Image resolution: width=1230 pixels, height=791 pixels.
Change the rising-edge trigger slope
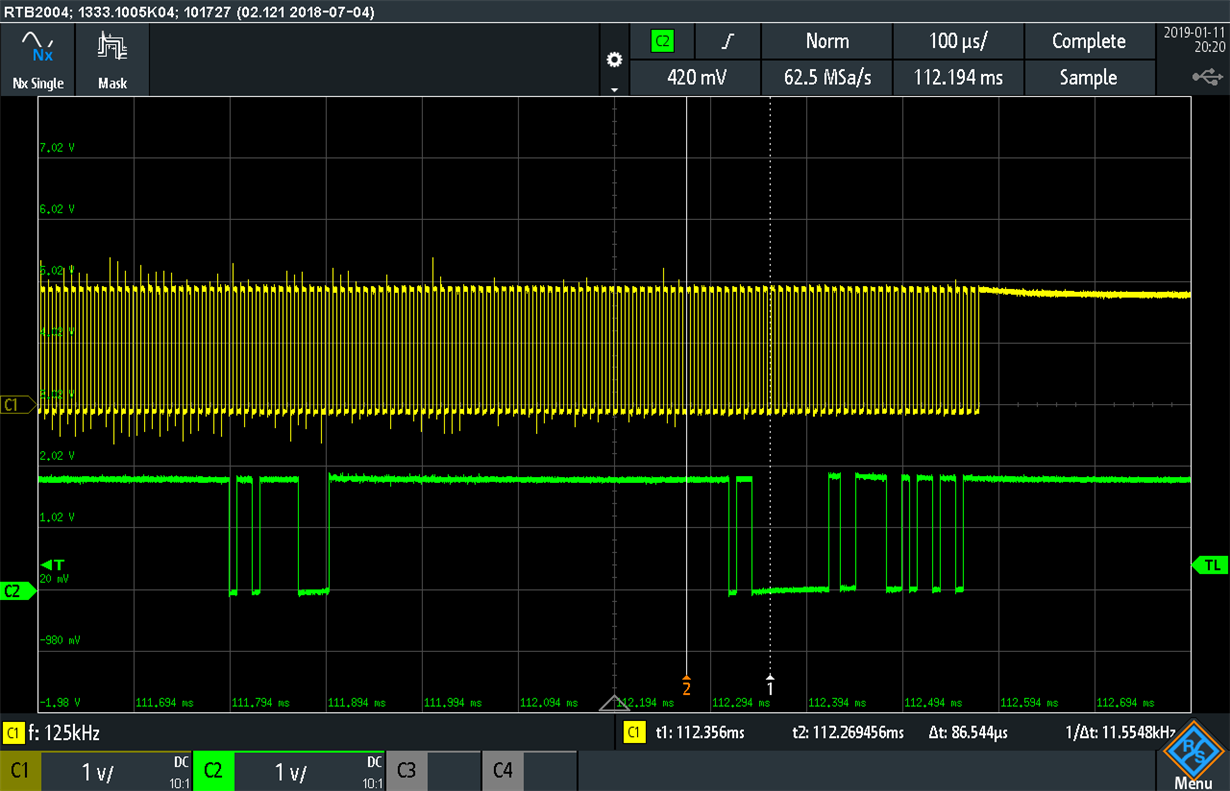pos(727,41)
